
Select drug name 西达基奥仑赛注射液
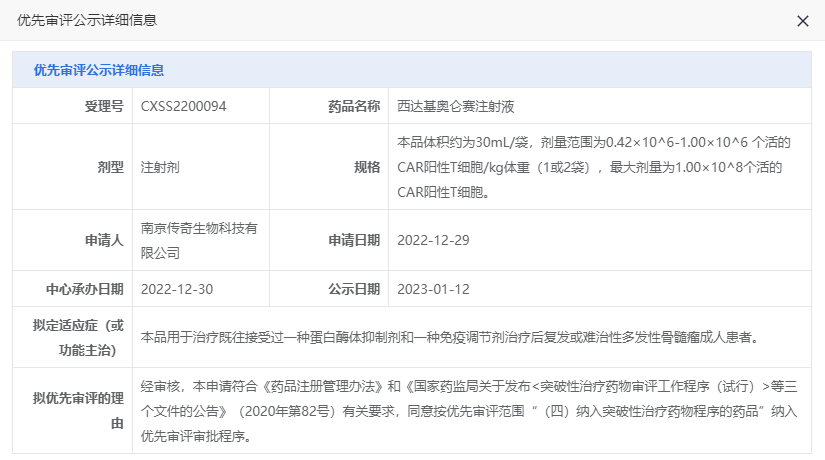point(455,106)
